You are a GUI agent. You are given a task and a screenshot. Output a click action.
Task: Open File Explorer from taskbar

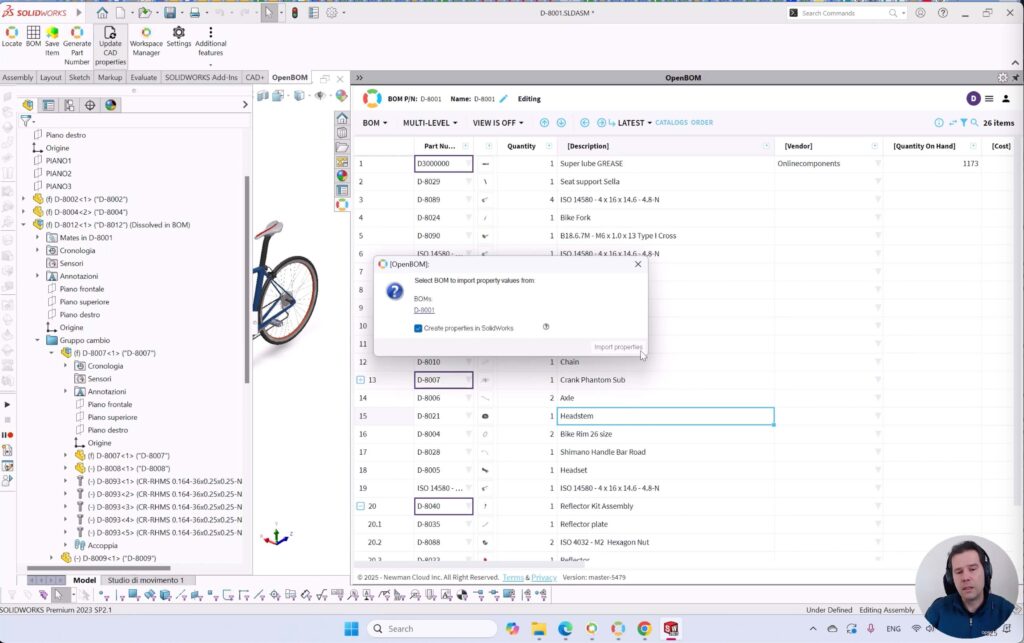click(539, 629)
